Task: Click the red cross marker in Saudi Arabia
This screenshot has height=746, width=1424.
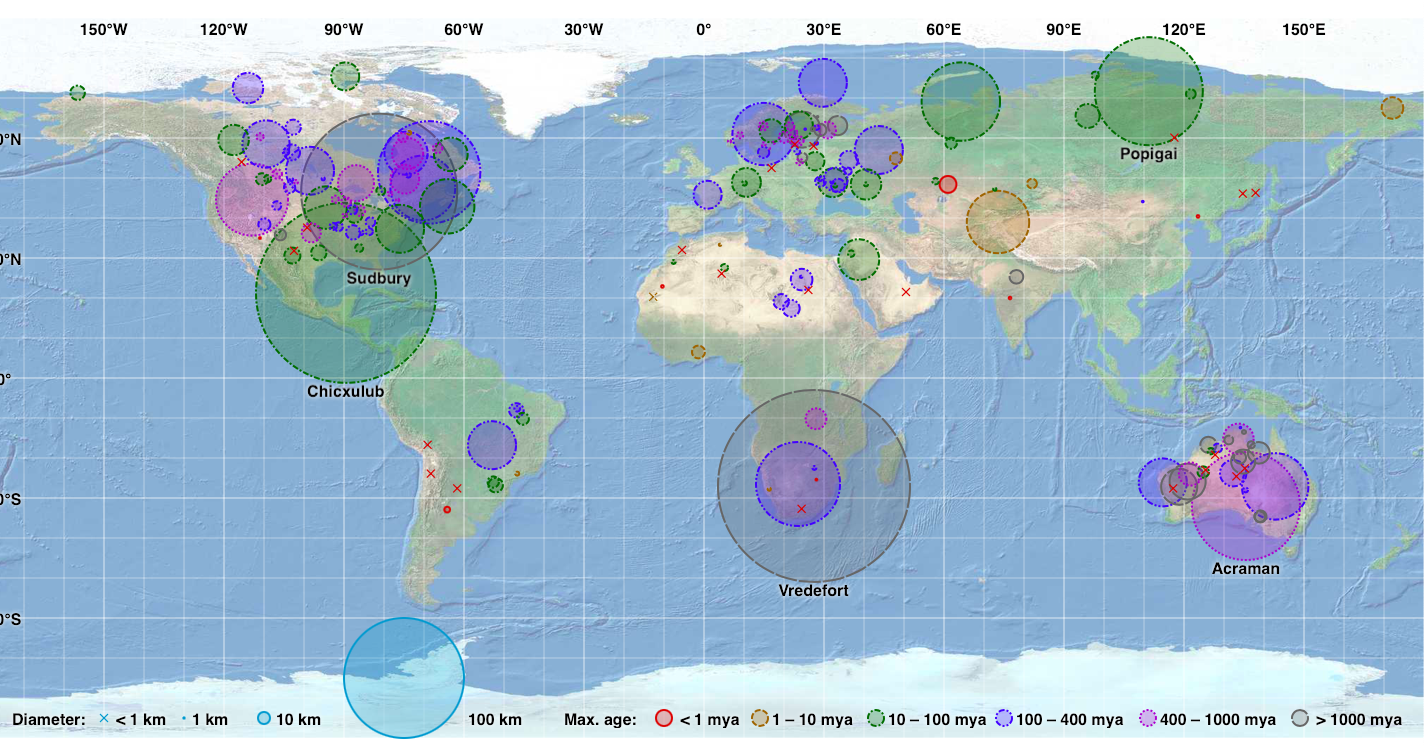Action: [905, 292]
